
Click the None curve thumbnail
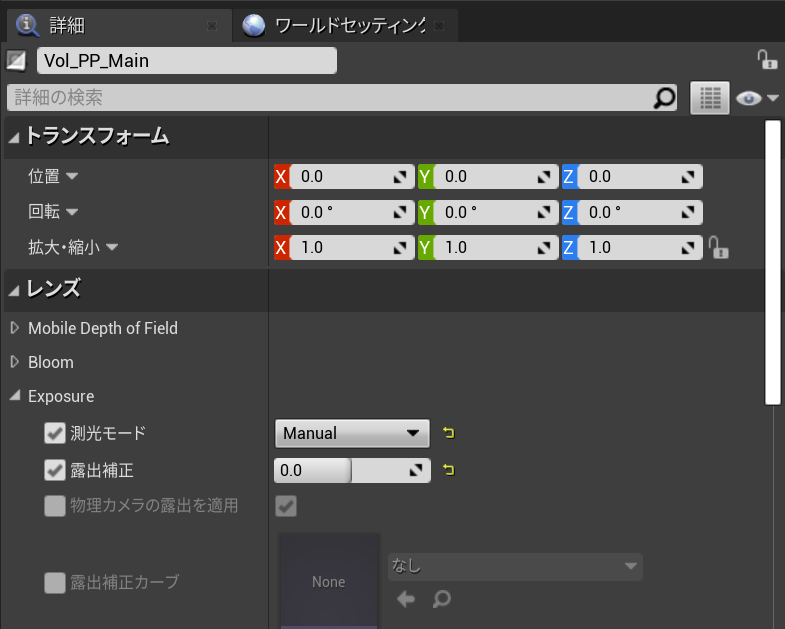coord(328,581)
